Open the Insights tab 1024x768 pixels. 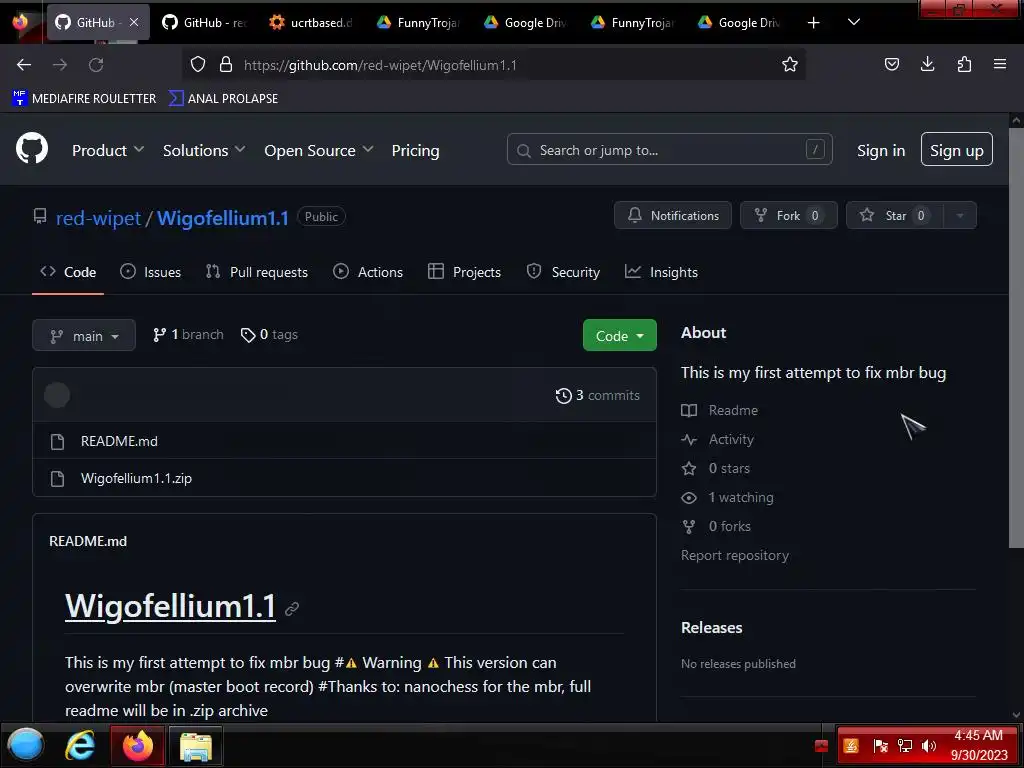[x=661, y=272]
